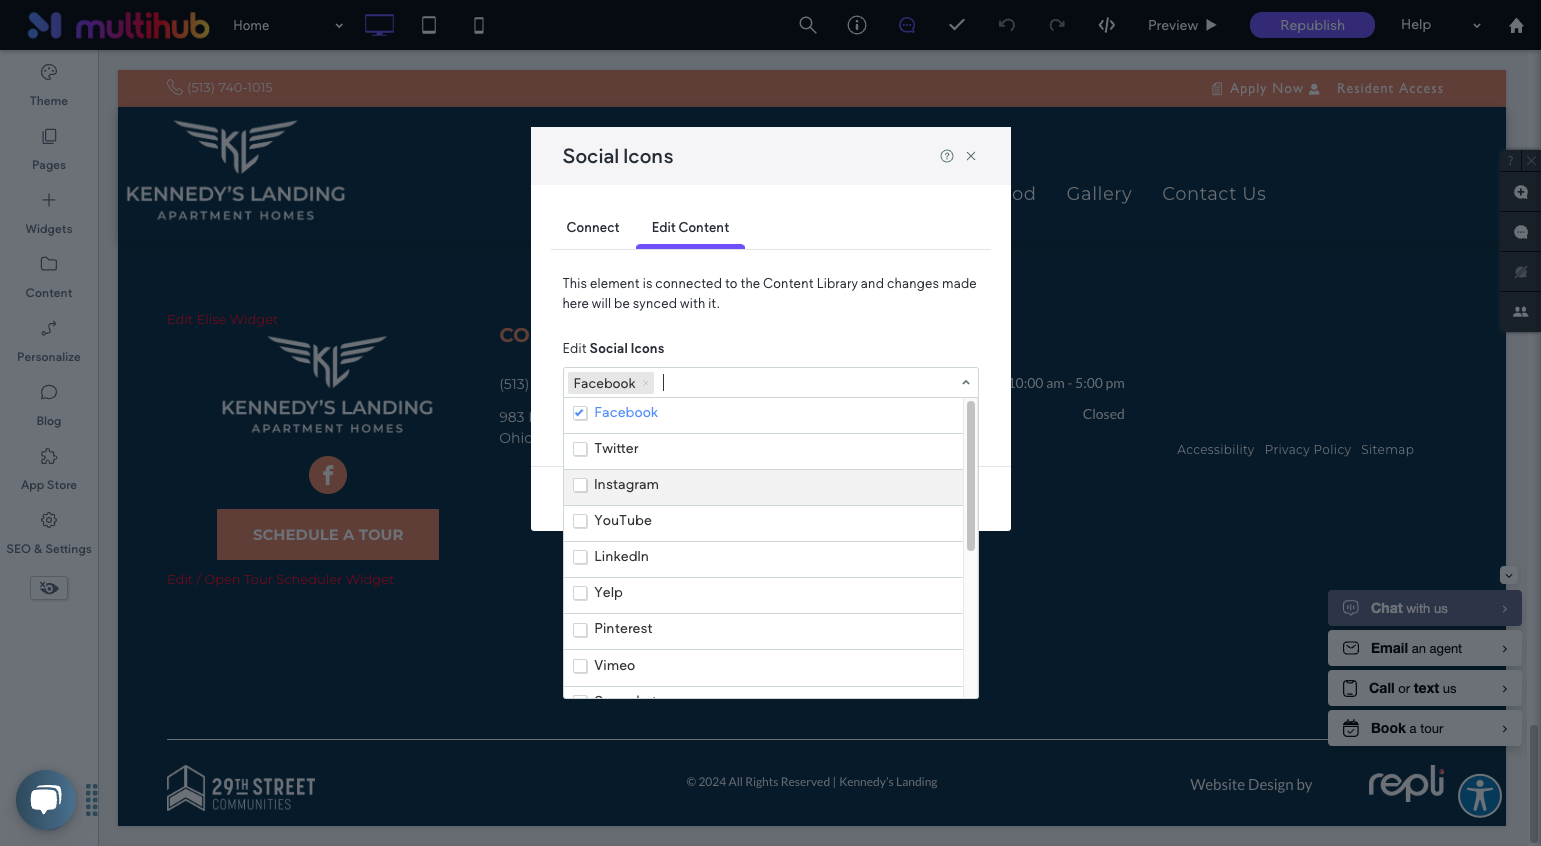Screen dimensions: 1541x846
Task: Remove the Facebook tag from selection
Action: click(x=646, y=383)
